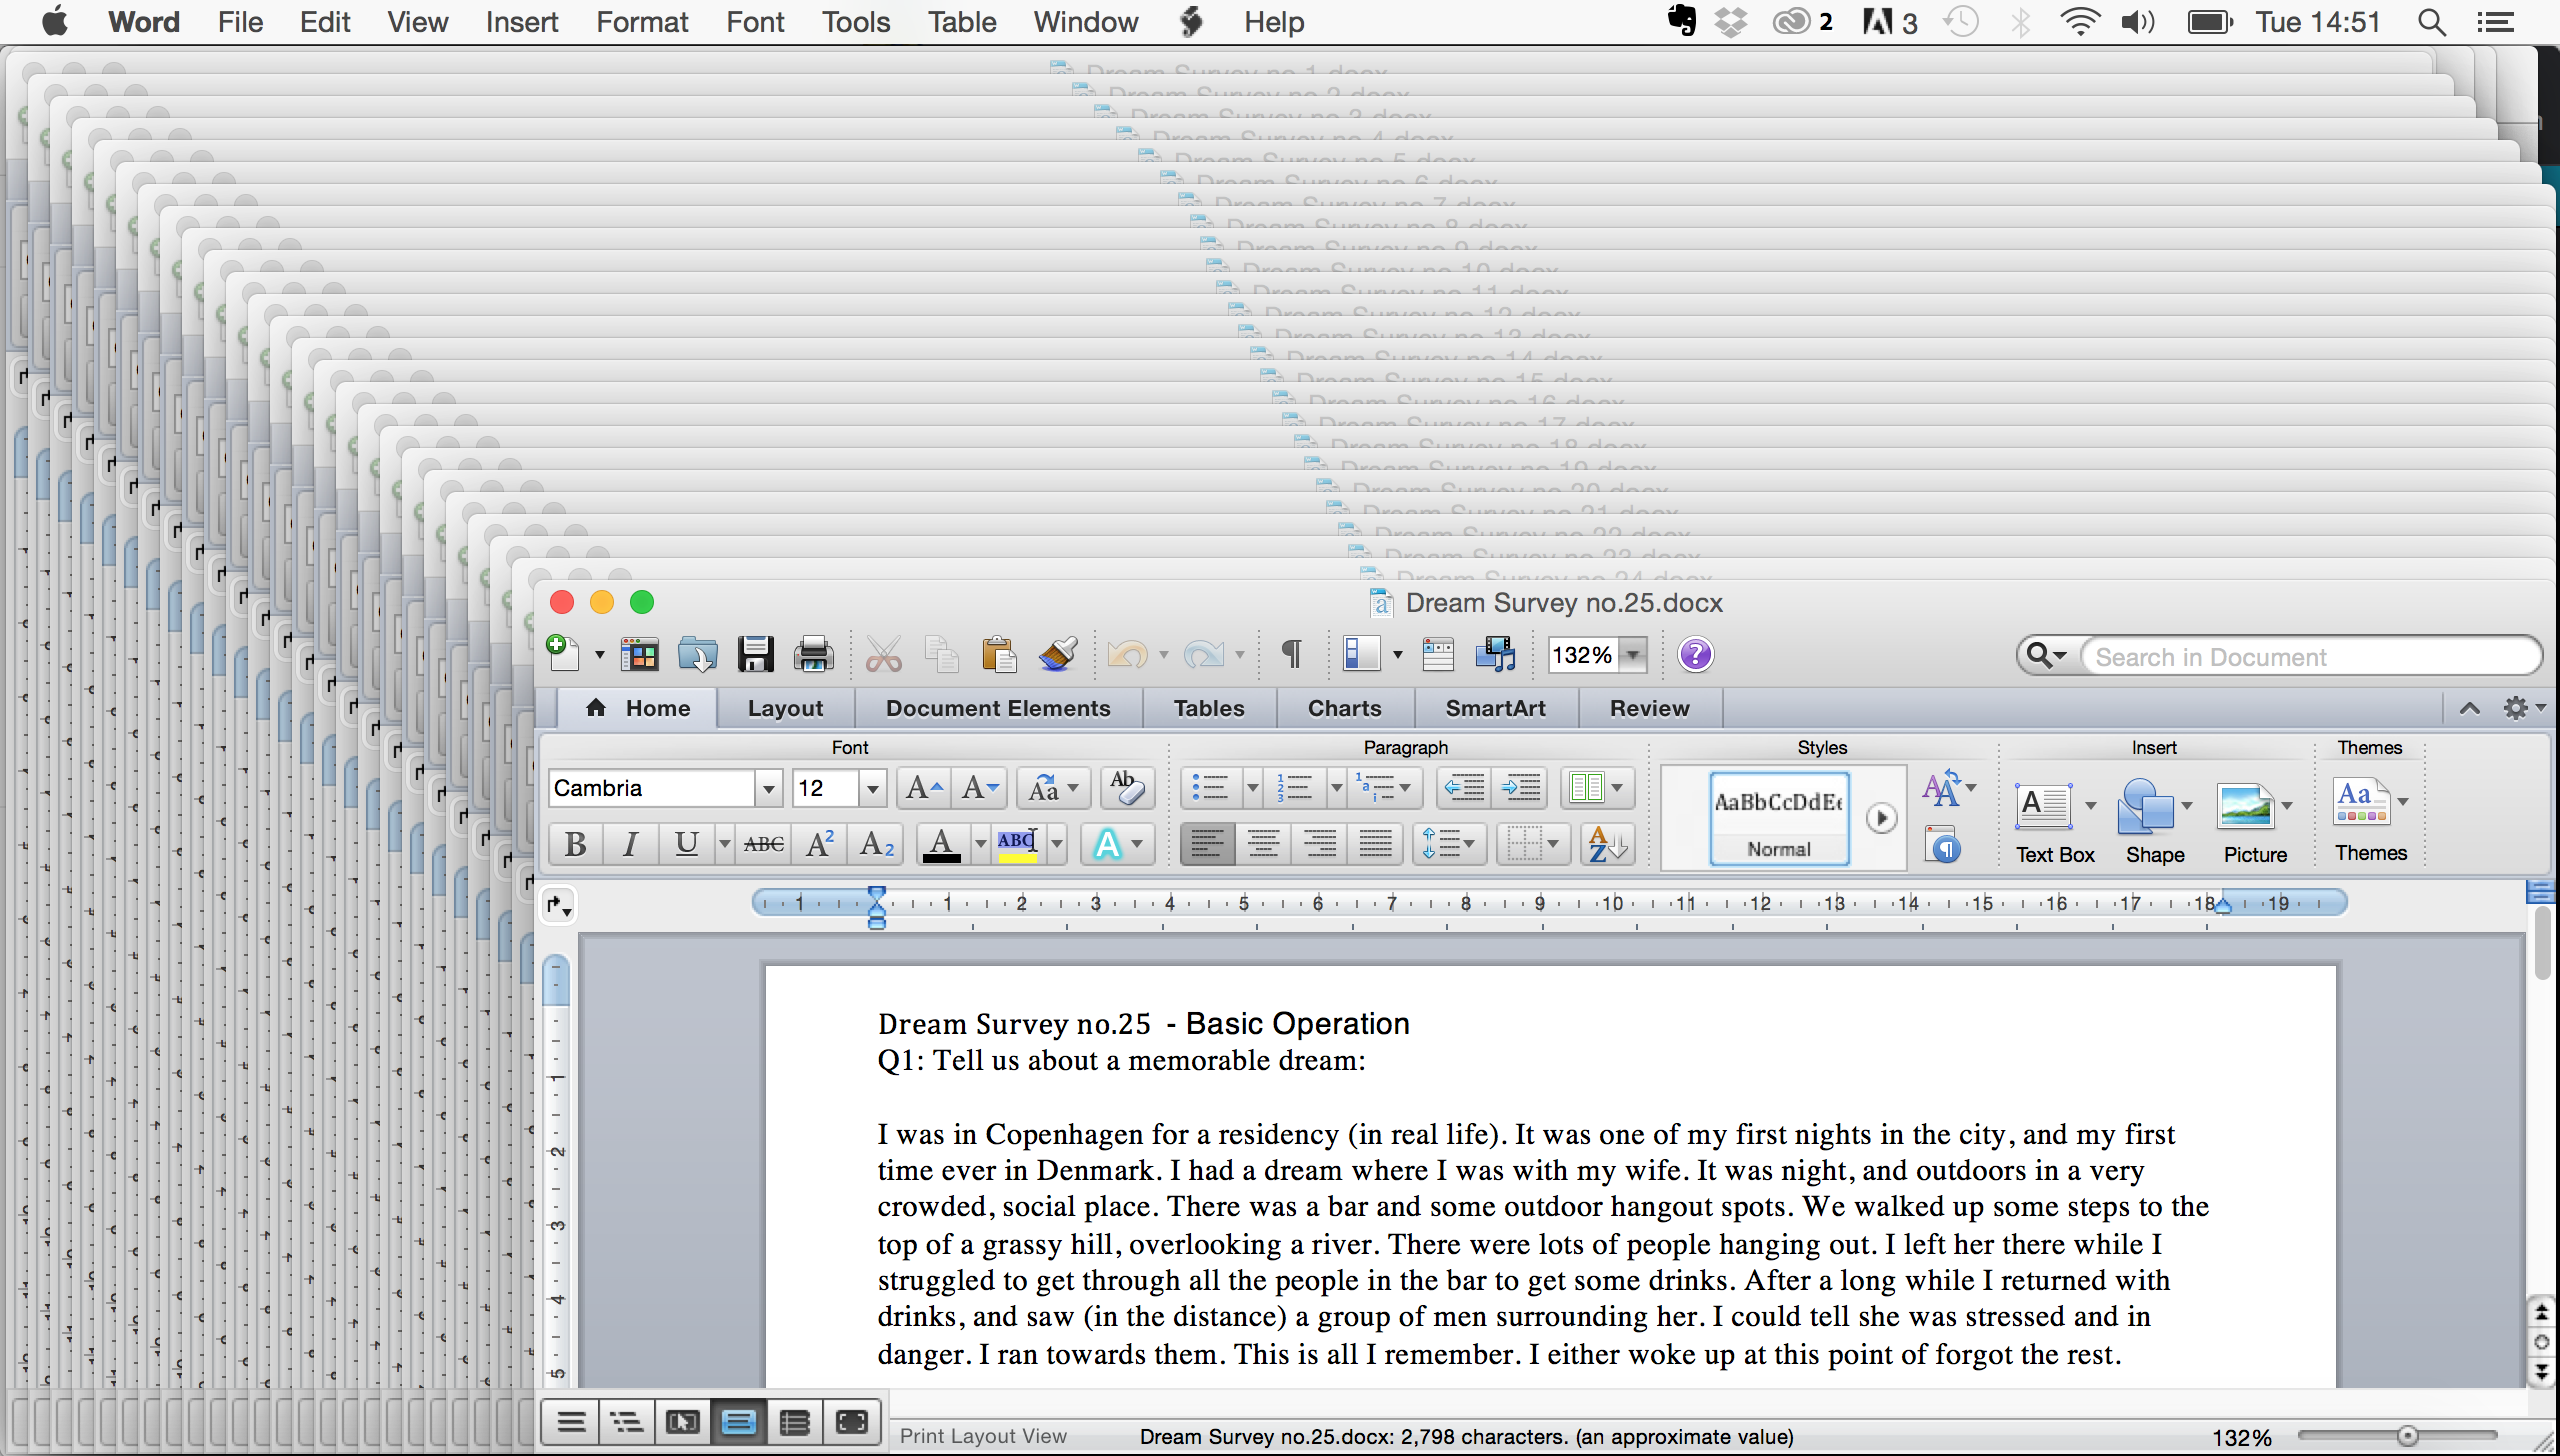2560x1456 pixels.
Task: Click the Save document icon
Action: 755,655
